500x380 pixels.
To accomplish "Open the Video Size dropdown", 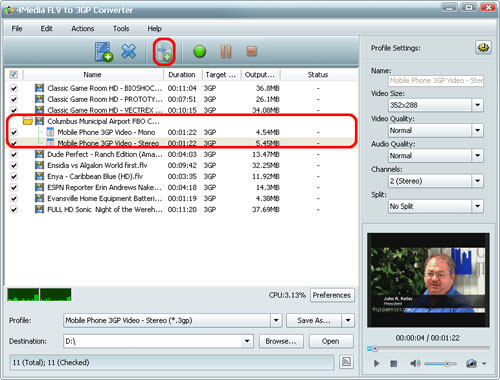I will pyautogui.click(x=477, y=105).
